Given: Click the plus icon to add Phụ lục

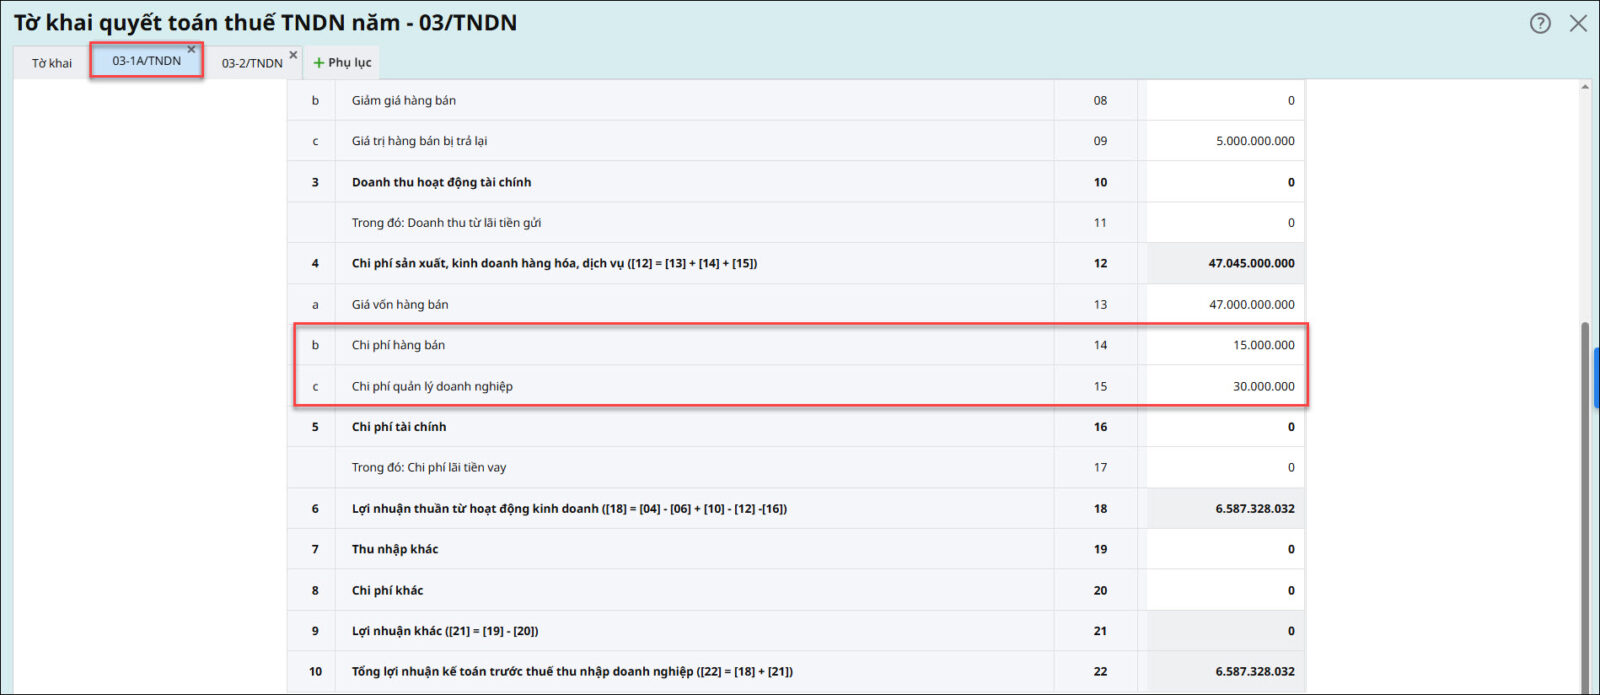Looking at the screenshot, I should pos(319,63).
